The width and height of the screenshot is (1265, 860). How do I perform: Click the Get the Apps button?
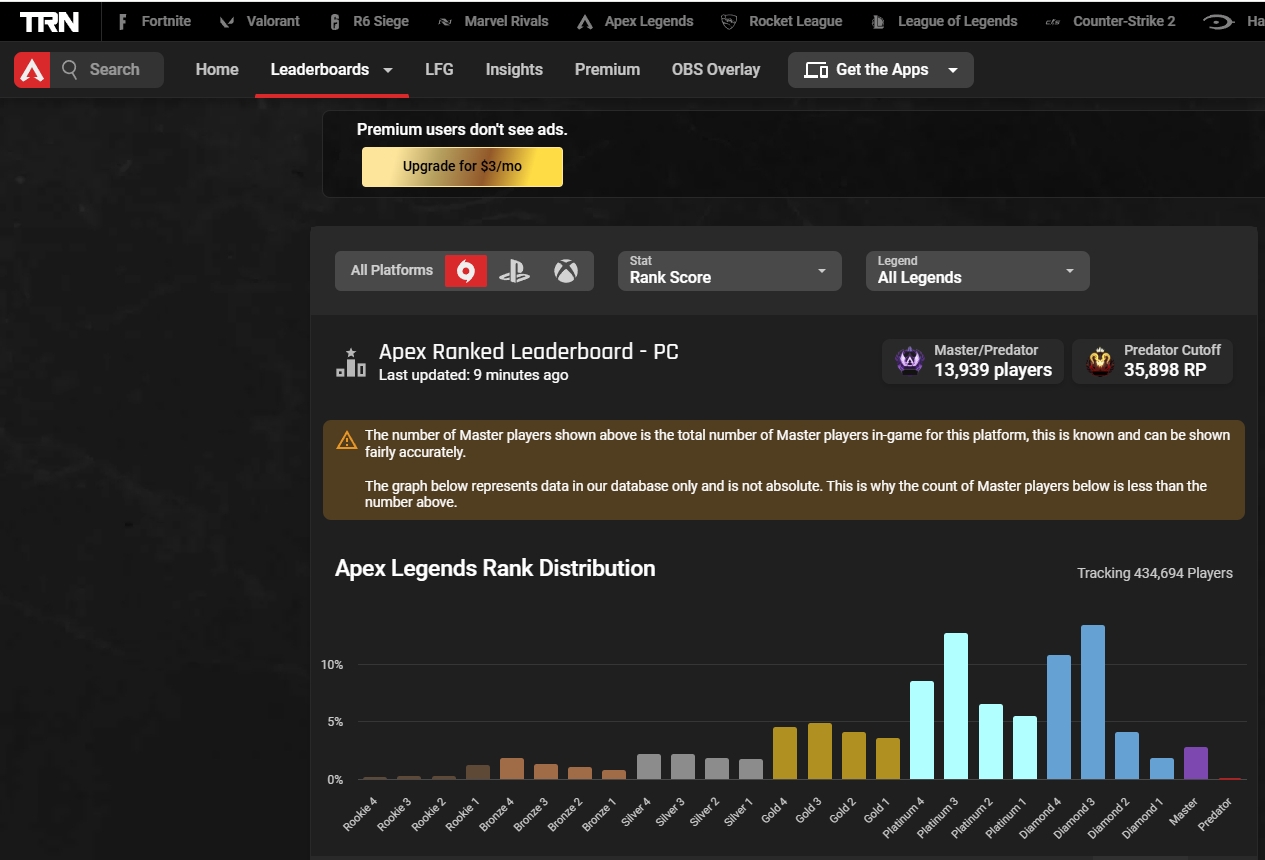click(x=881, y=70)
